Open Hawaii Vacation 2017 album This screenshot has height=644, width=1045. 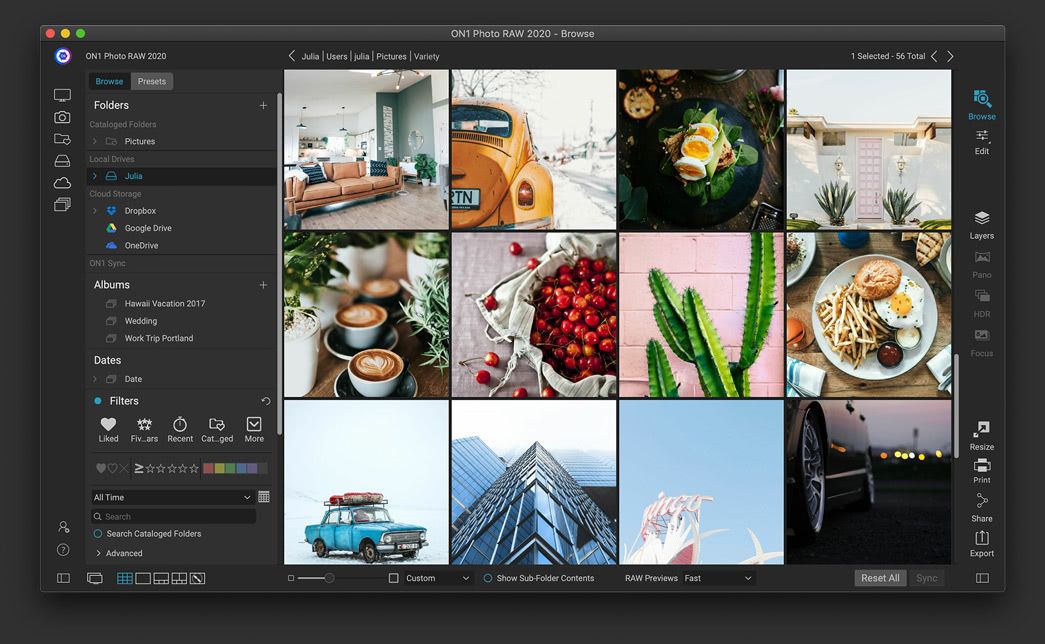click(x=165, y=303)
